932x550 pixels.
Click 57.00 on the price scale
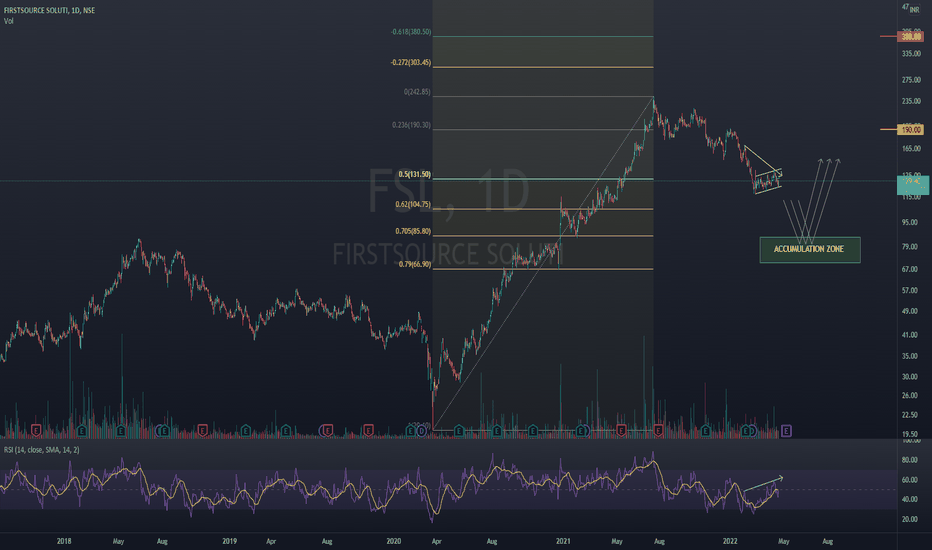pos(911,291)
